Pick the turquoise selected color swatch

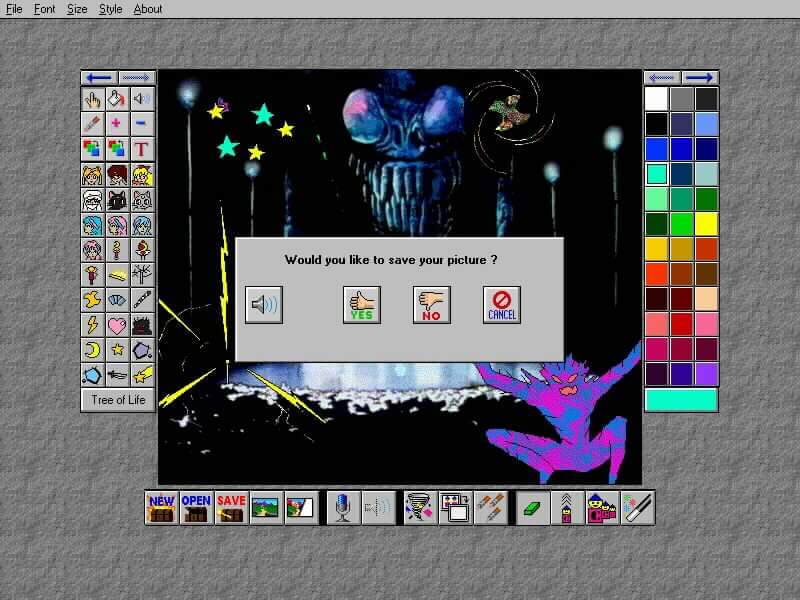pos(657,174)
